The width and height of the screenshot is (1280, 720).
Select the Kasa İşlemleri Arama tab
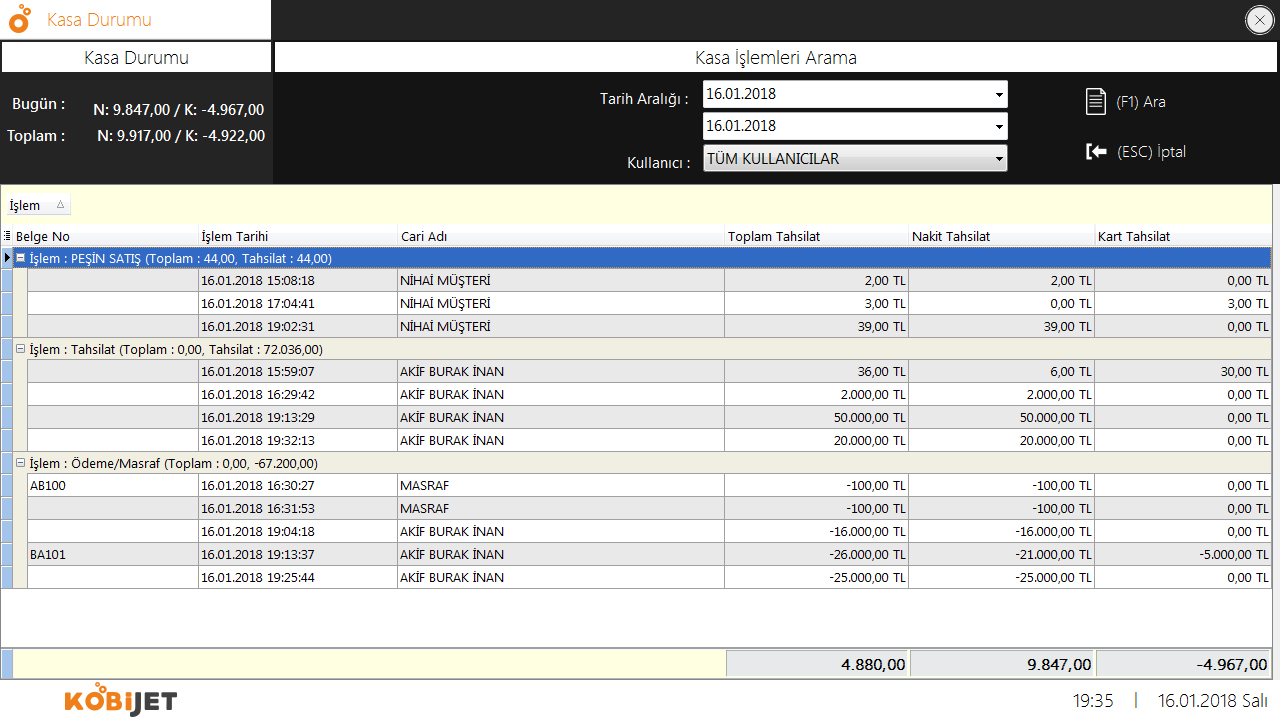776,57
